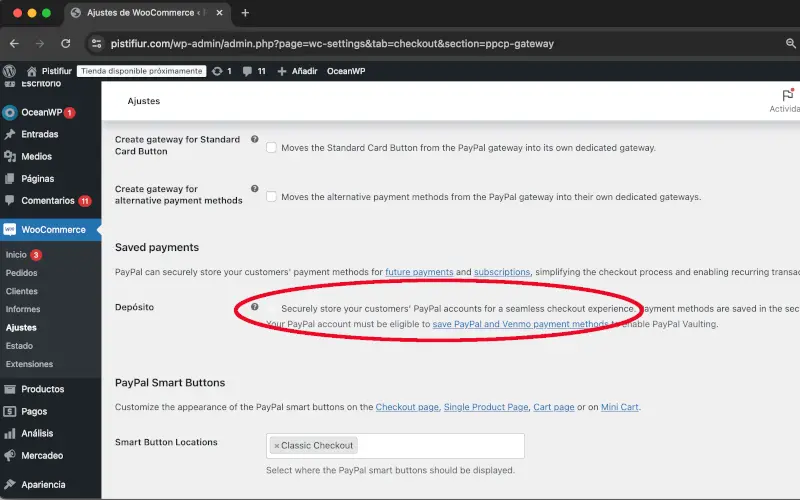800x500 pixels.
Task: Click the Añadir plus item
Action: [x=297, y=71]
